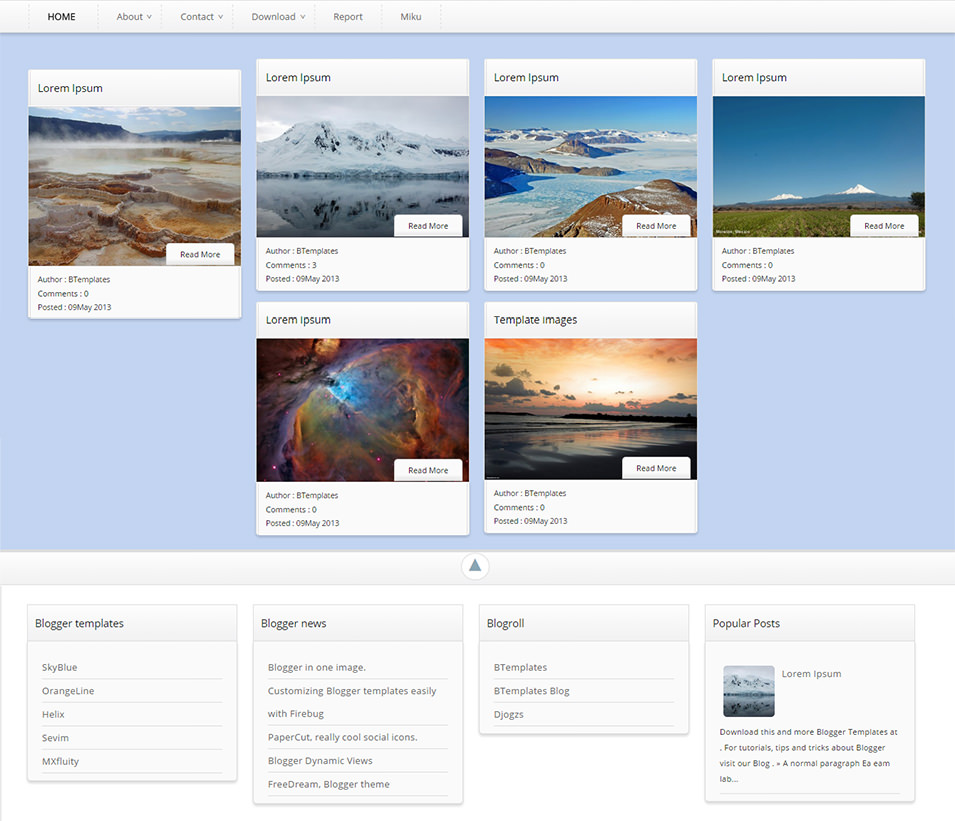This screenshot has width=955, height=821.
Task: Click Read More on the first Lorem Ipsum post
Action: [200, 254]
